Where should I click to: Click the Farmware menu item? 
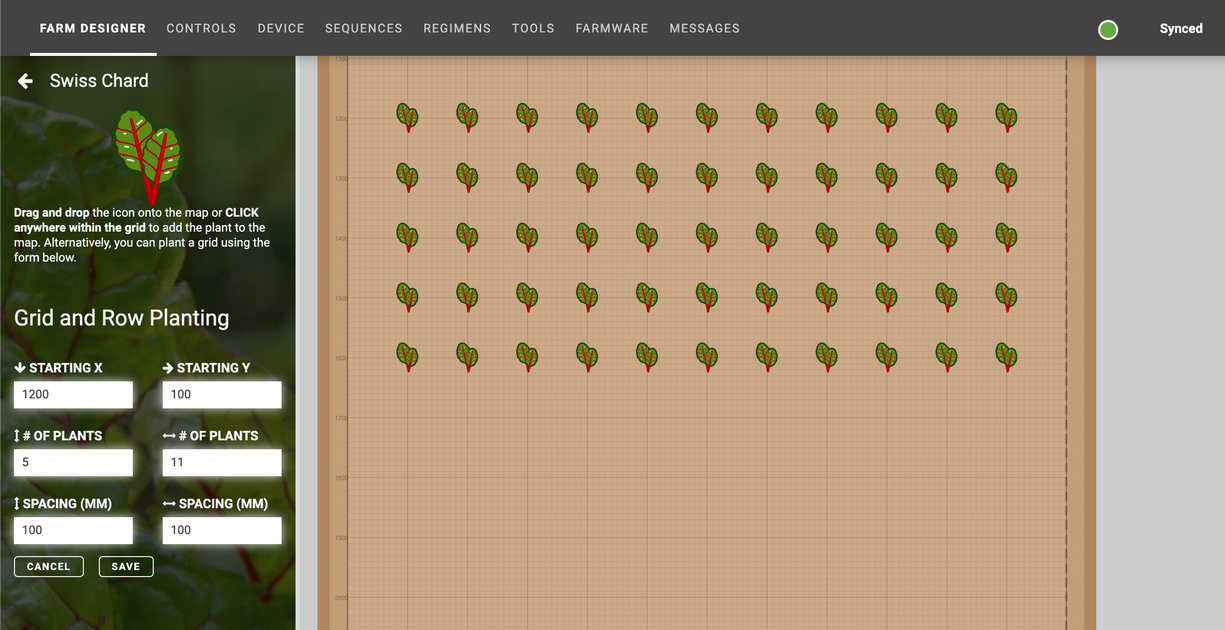611,28
